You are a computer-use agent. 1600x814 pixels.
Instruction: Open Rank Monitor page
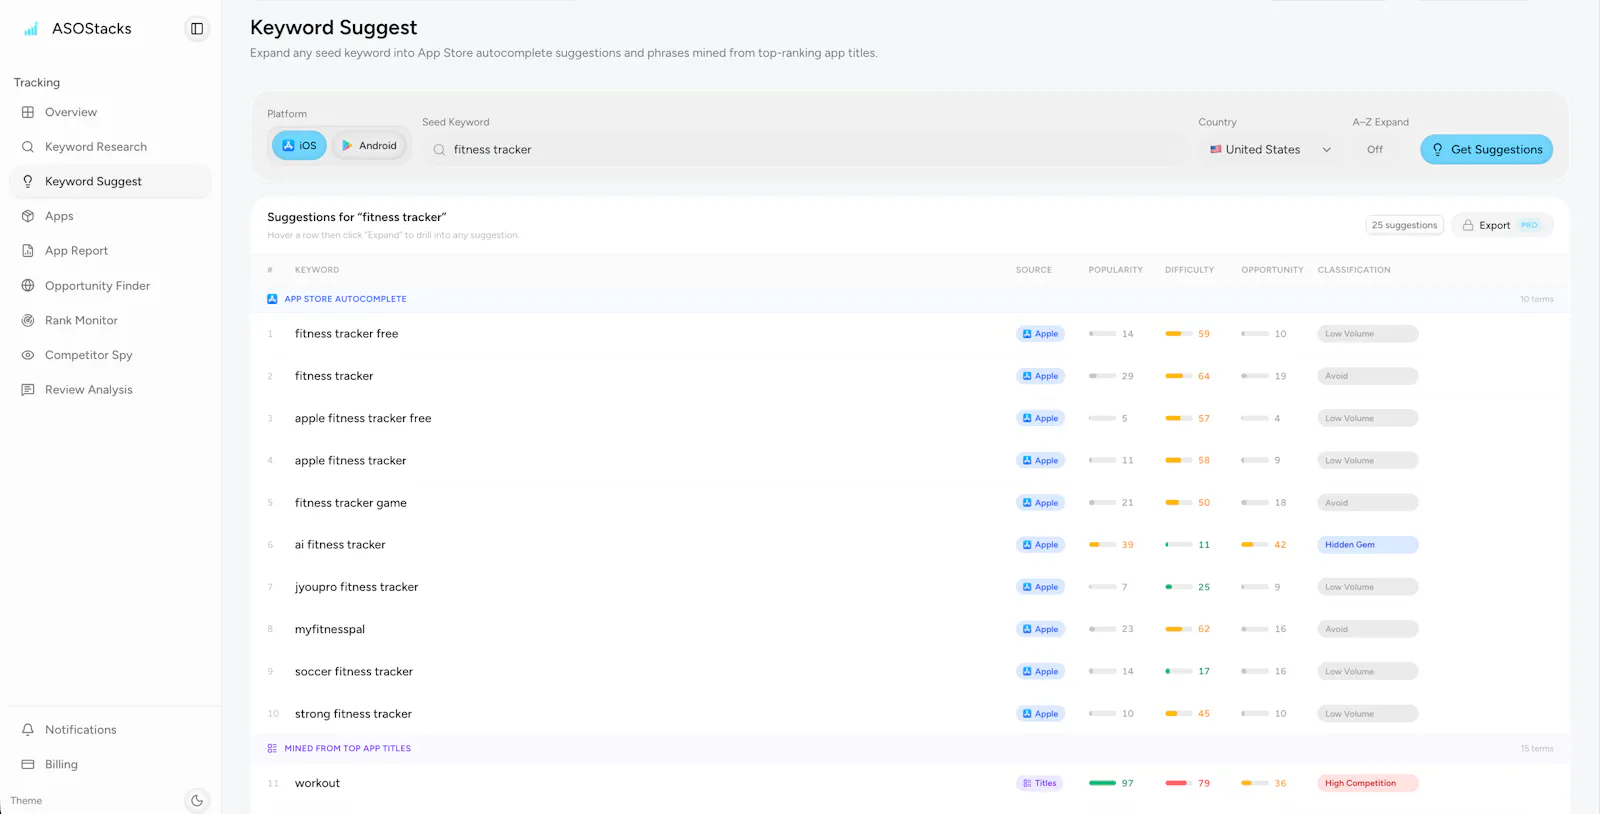pyautogui.click(x=110, y=320)
